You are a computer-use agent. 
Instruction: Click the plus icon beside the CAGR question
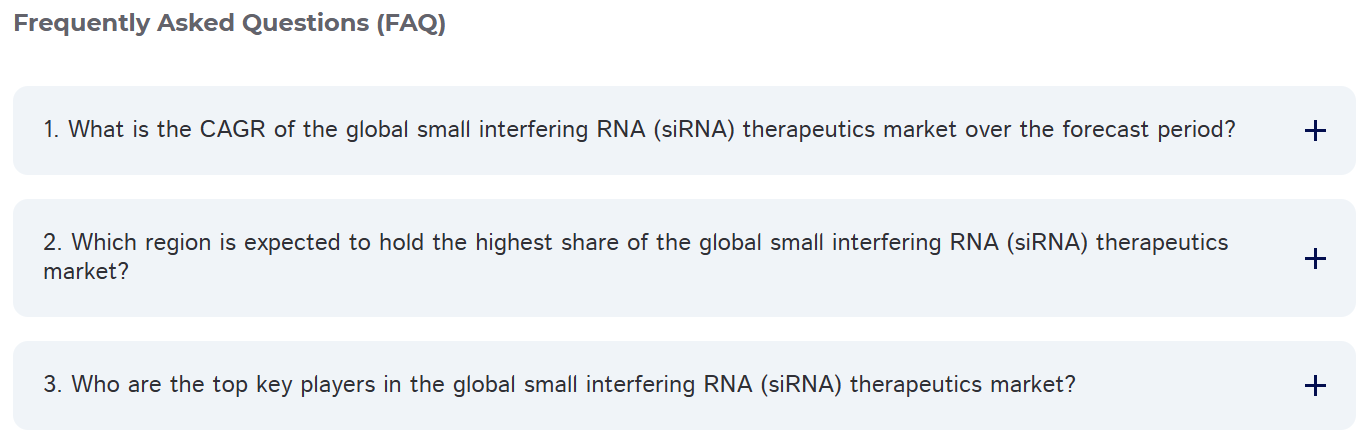[1315, 131]
